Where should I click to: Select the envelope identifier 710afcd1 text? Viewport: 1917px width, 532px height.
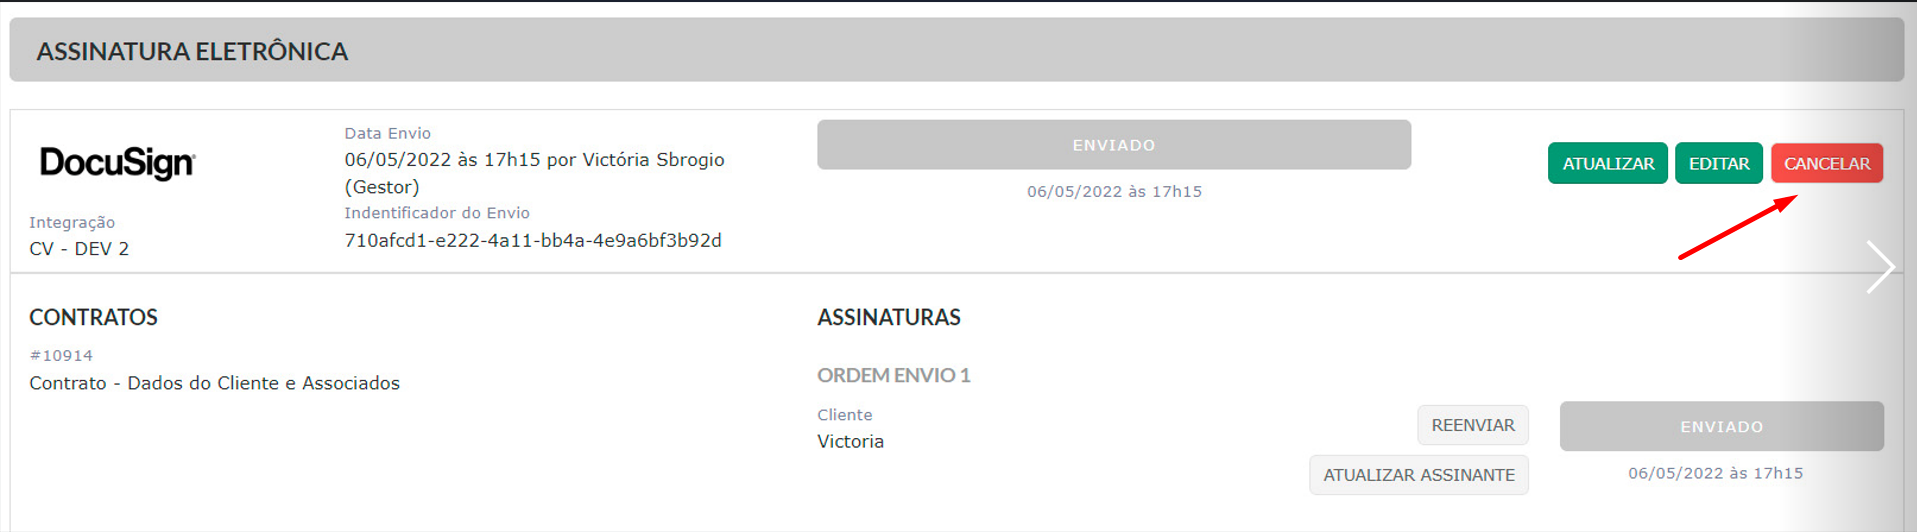pyautogui.click(x=533, y=240)
